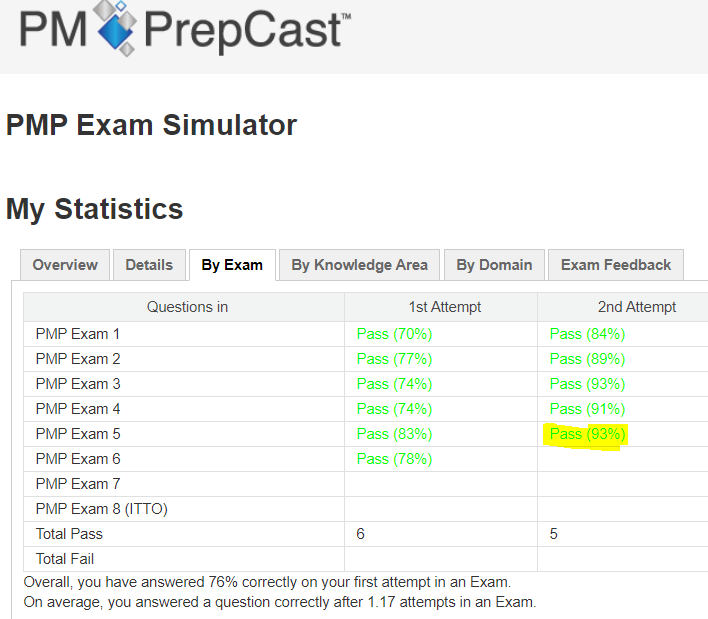
Task: Click the 2nd Attempt column header
Action: click(637, 307)
